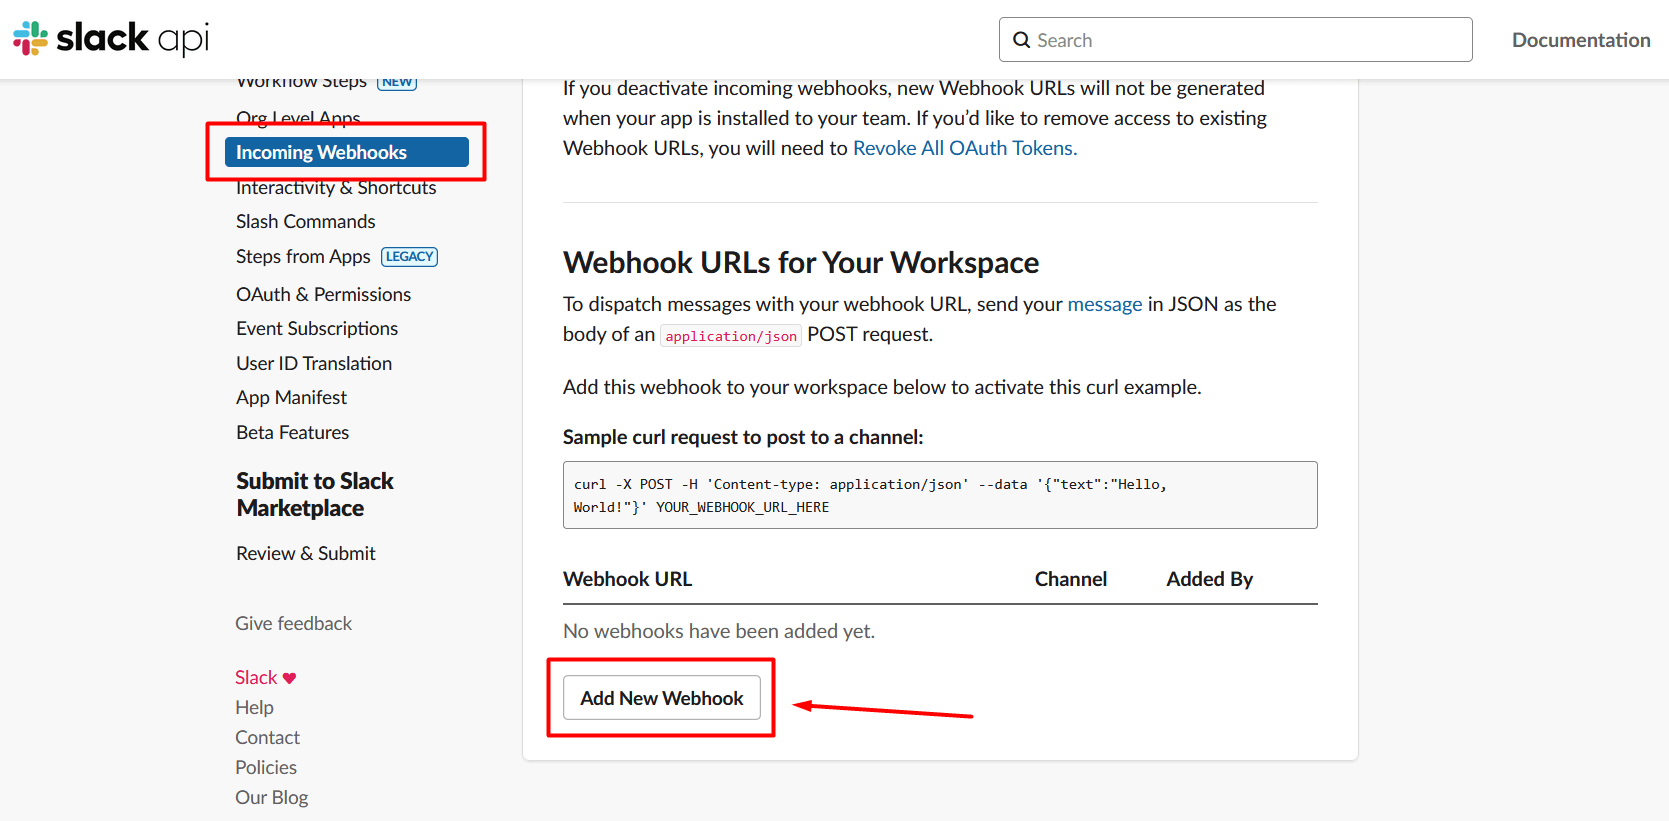Open App Manifest page
The width and height of the screenshot is (1669, 821).
tap(291, 398)
